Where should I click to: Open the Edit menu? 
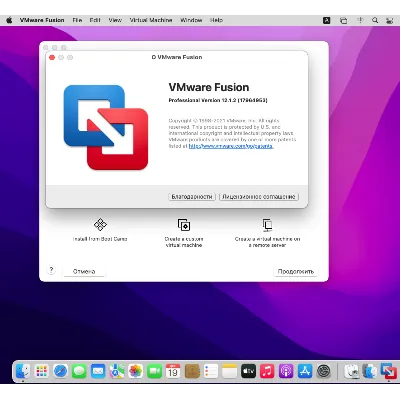coord(95,20)
